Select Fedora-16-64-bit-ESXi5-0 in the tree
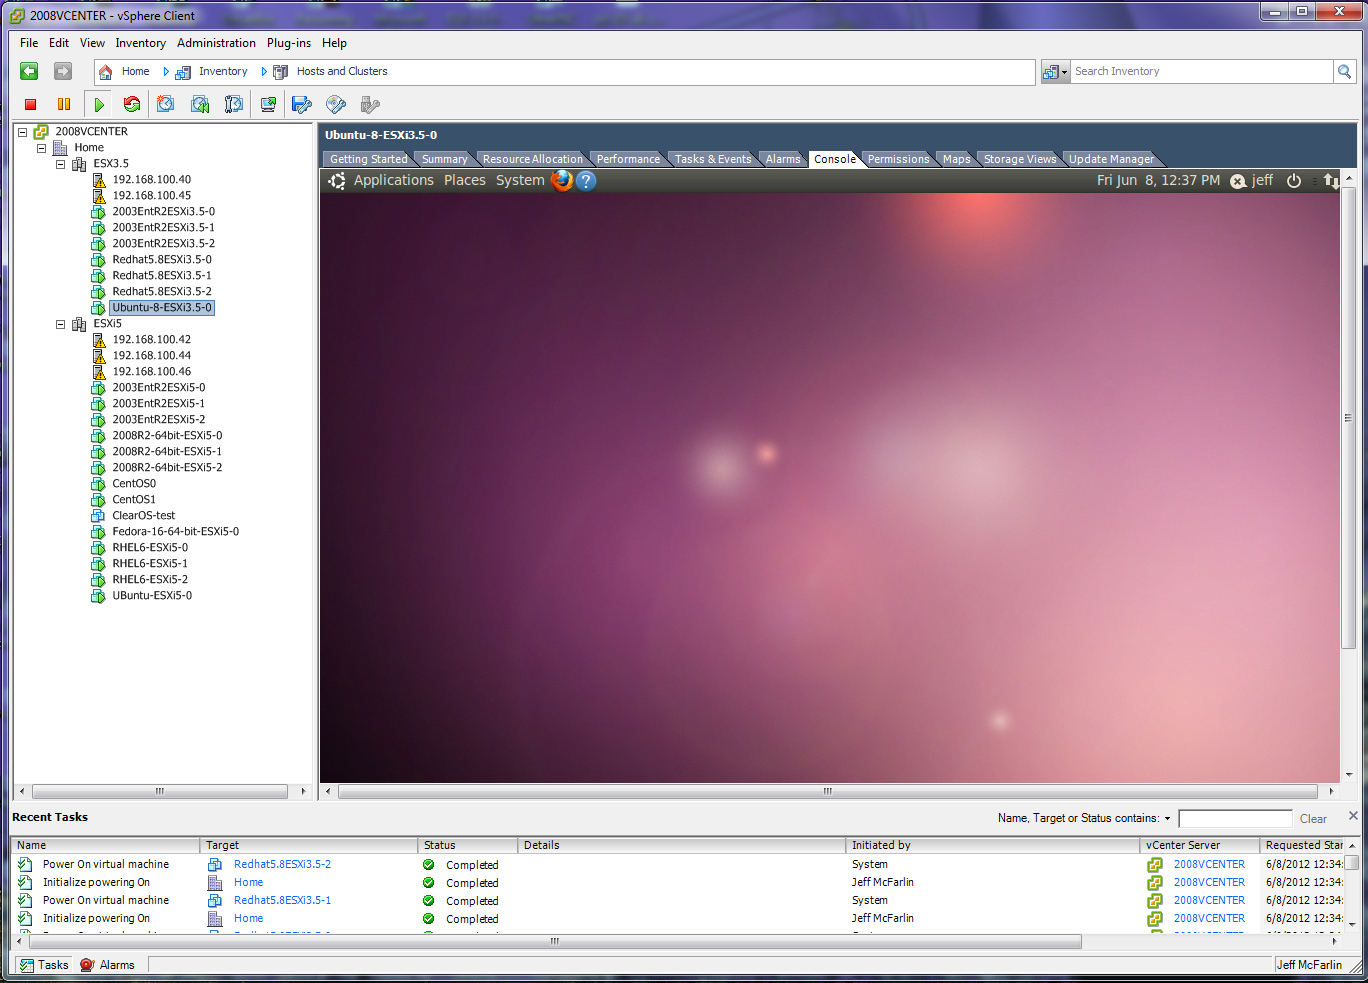The image size is (1368, 983). pos(175,532)
